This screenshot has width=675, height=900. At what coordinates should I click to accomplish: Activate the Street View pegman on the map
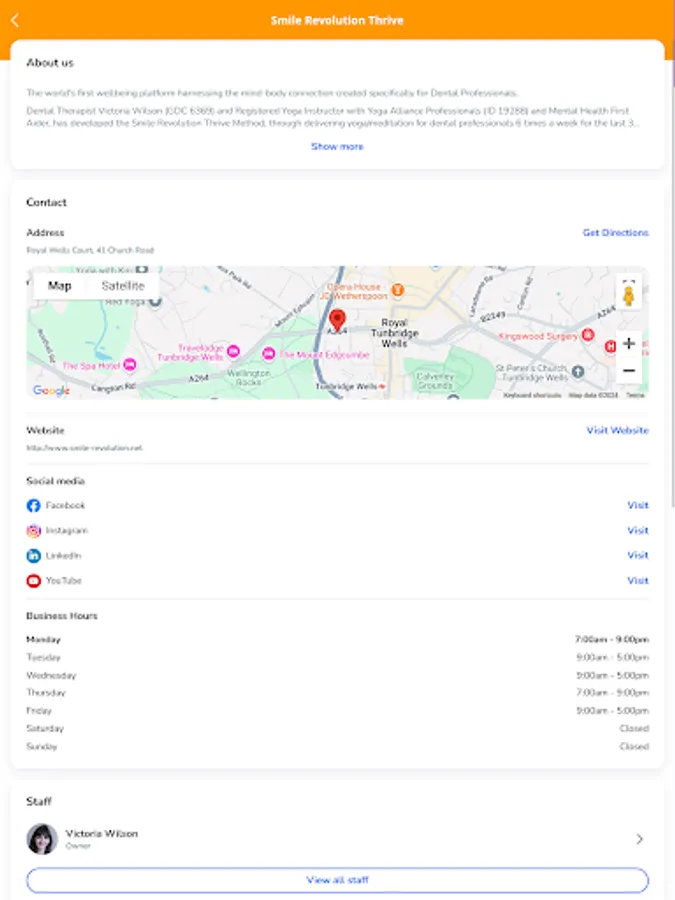click(x=629, y=294)
